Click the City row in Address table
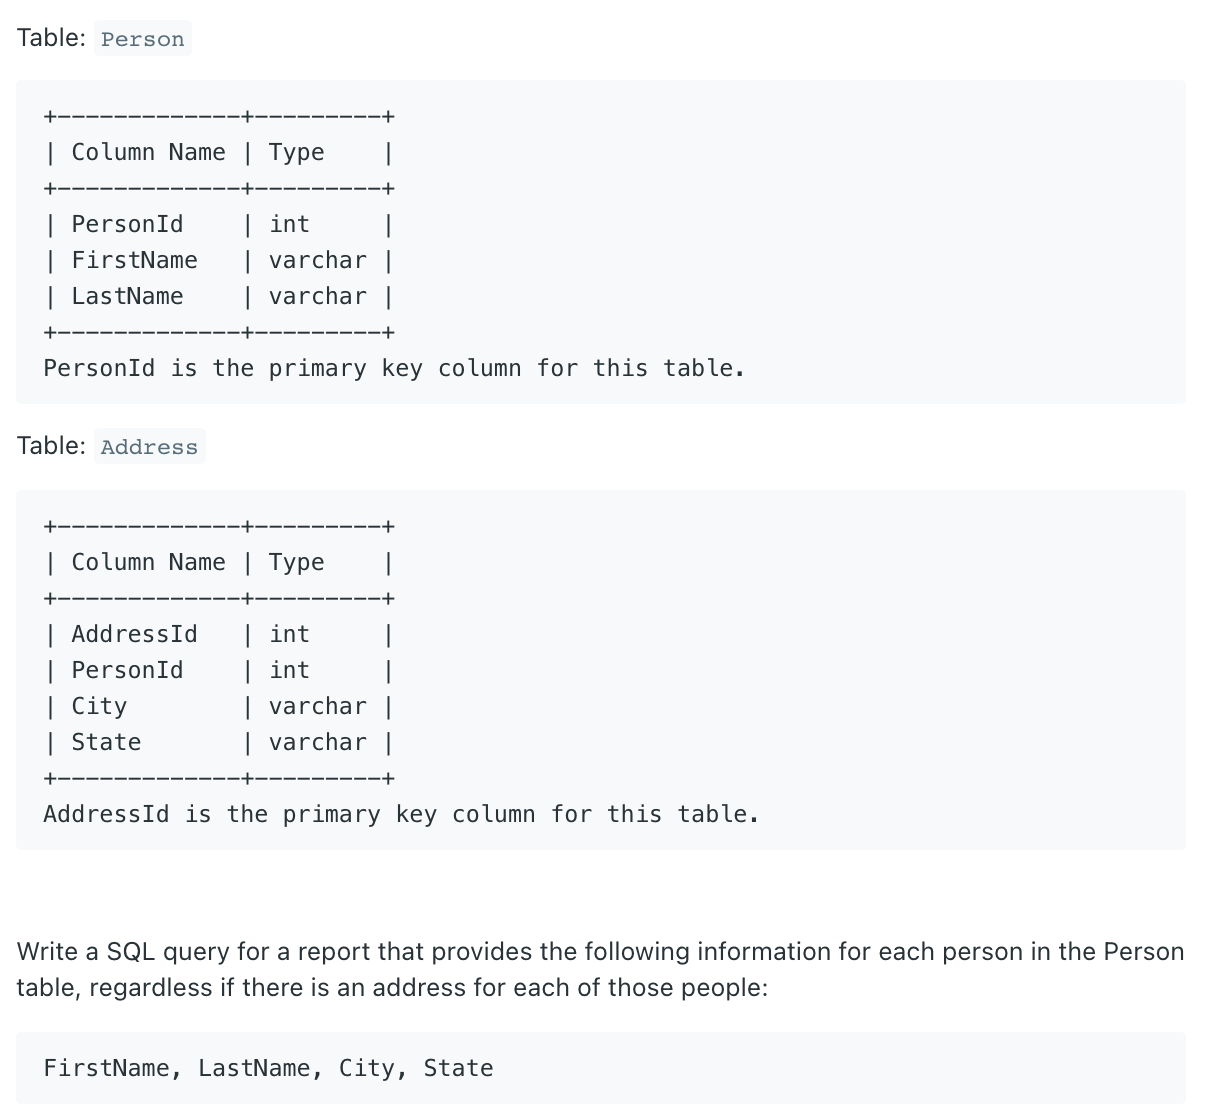 pyautogui.click(x=99, y=707)
